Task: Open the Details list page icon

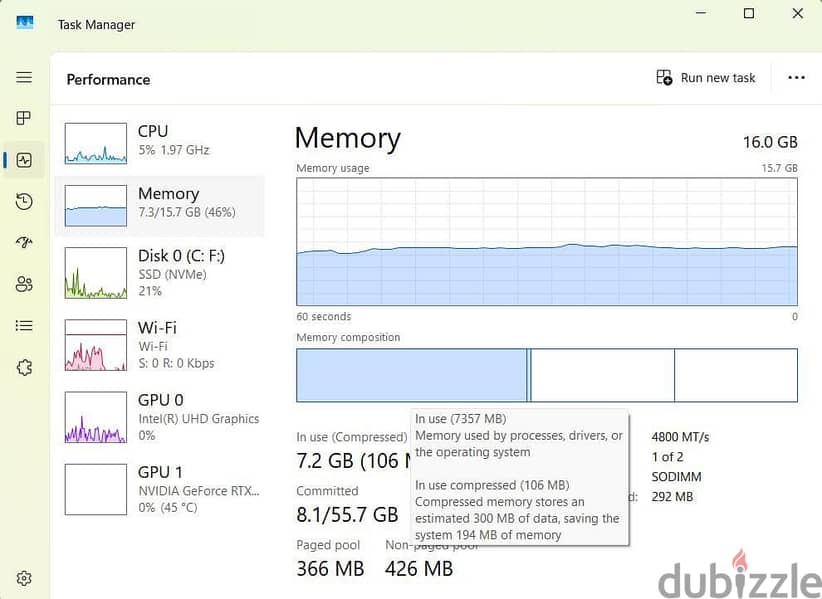Action: [x=24, y=326]
